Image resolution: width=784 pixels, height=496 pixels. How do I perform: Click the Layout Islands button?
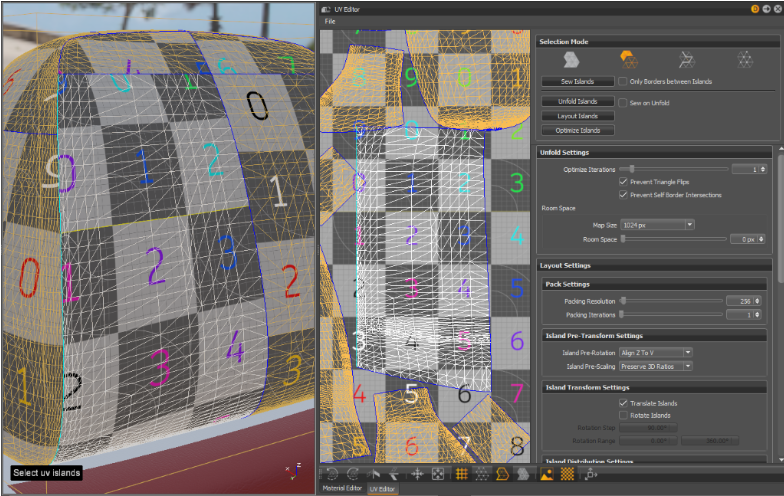578,116
